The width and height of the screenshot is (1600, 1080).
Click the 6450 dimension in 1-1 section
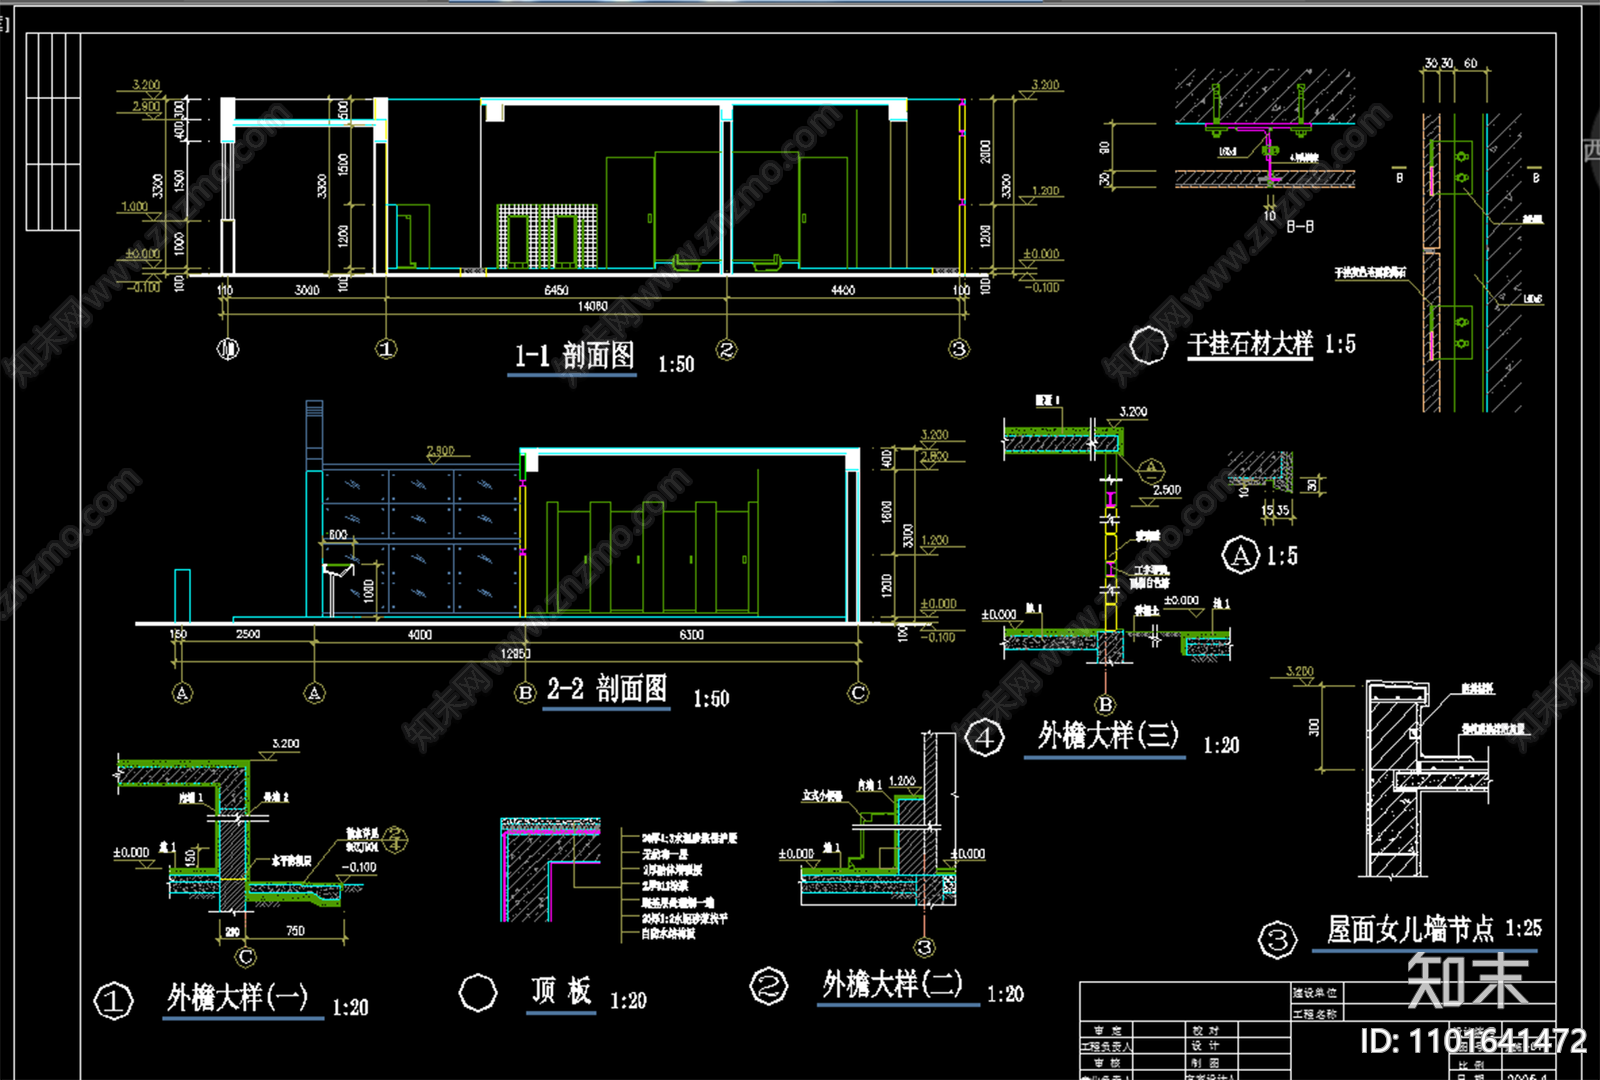pos(556,290)
